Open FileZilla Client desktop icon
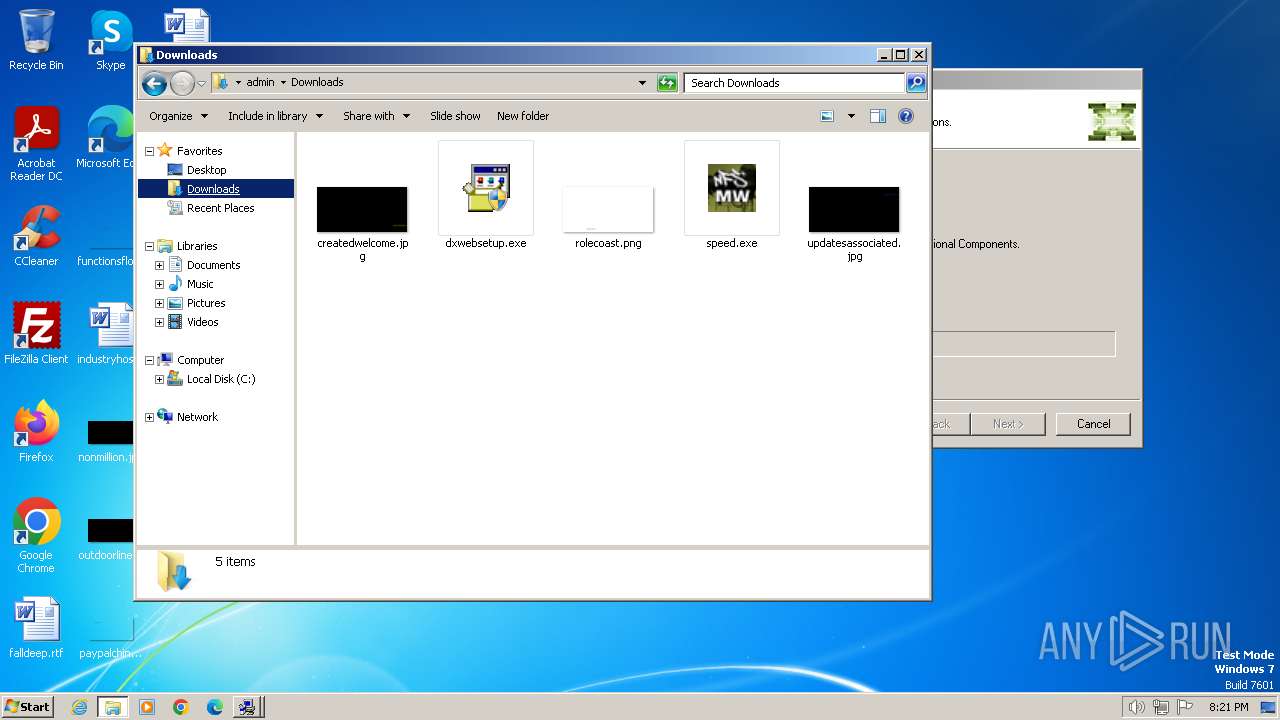Screen dimensions: 1280x720 click(36, 334)
